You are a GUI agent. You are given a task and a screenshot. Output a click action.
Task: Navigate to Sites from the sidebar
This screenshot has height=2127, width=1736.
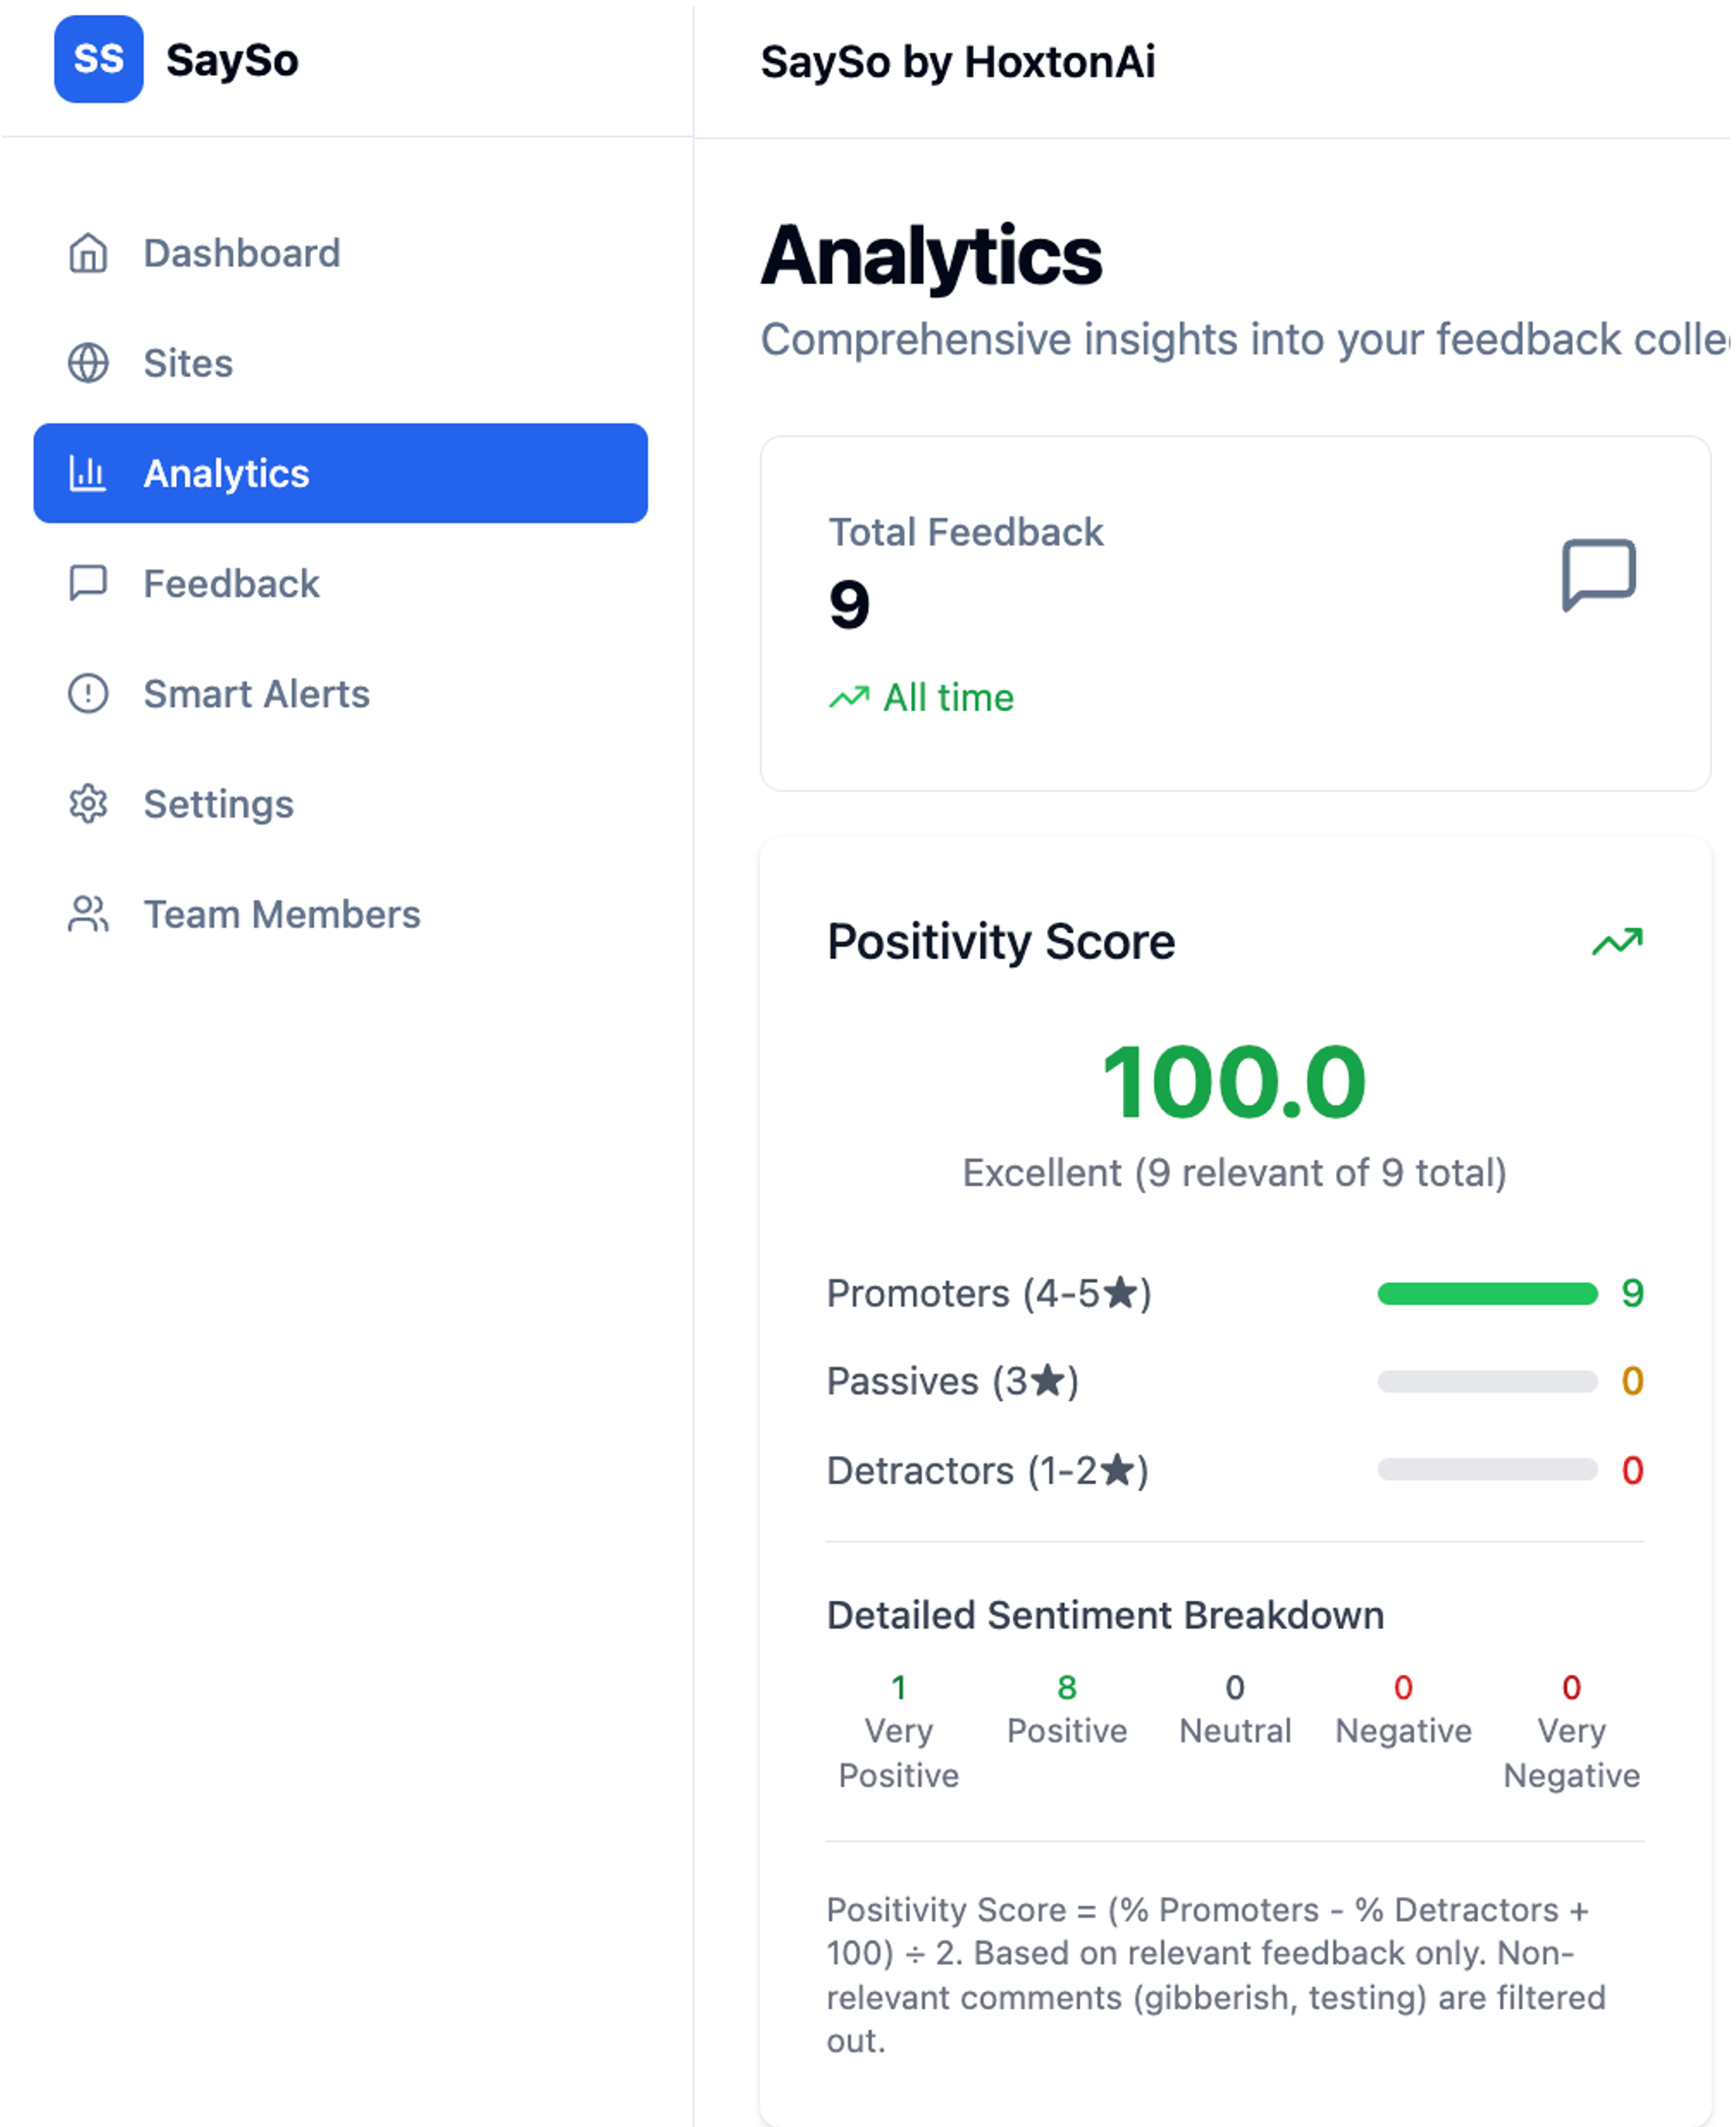click(187, 364)
